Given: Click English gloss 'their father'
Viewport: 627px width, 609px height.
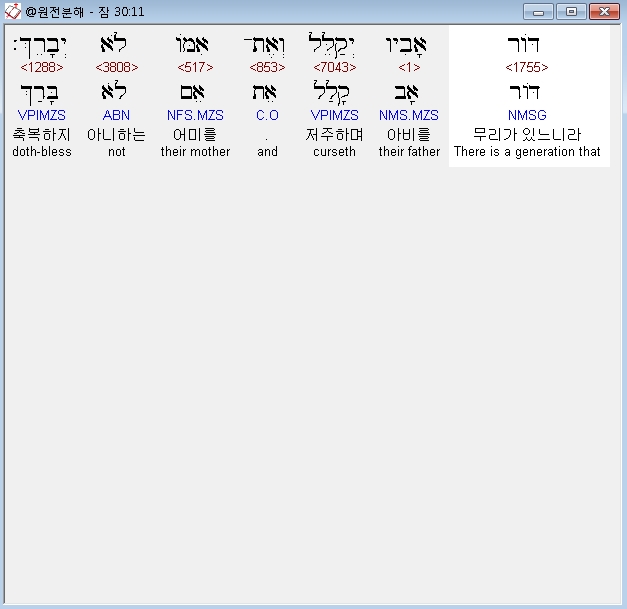Looking at the screenshot, I should (x=409, y=152).
